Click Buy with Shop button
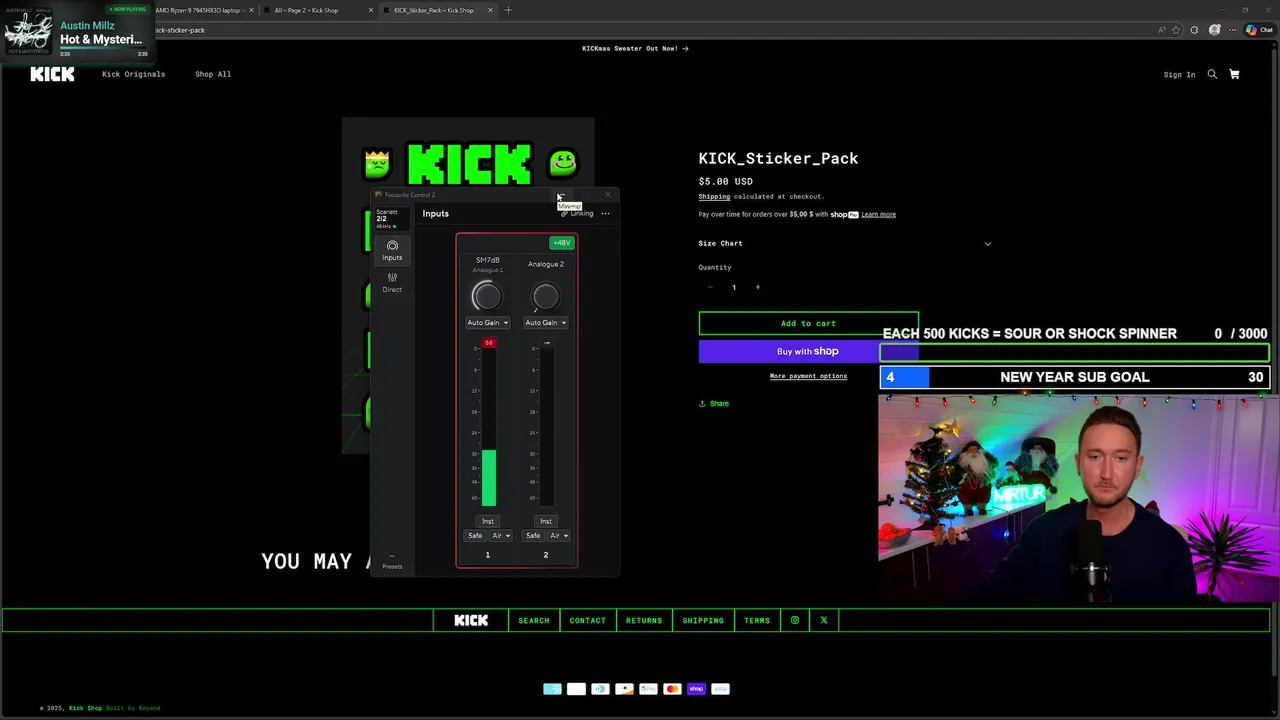 click(x=808, y=351)
